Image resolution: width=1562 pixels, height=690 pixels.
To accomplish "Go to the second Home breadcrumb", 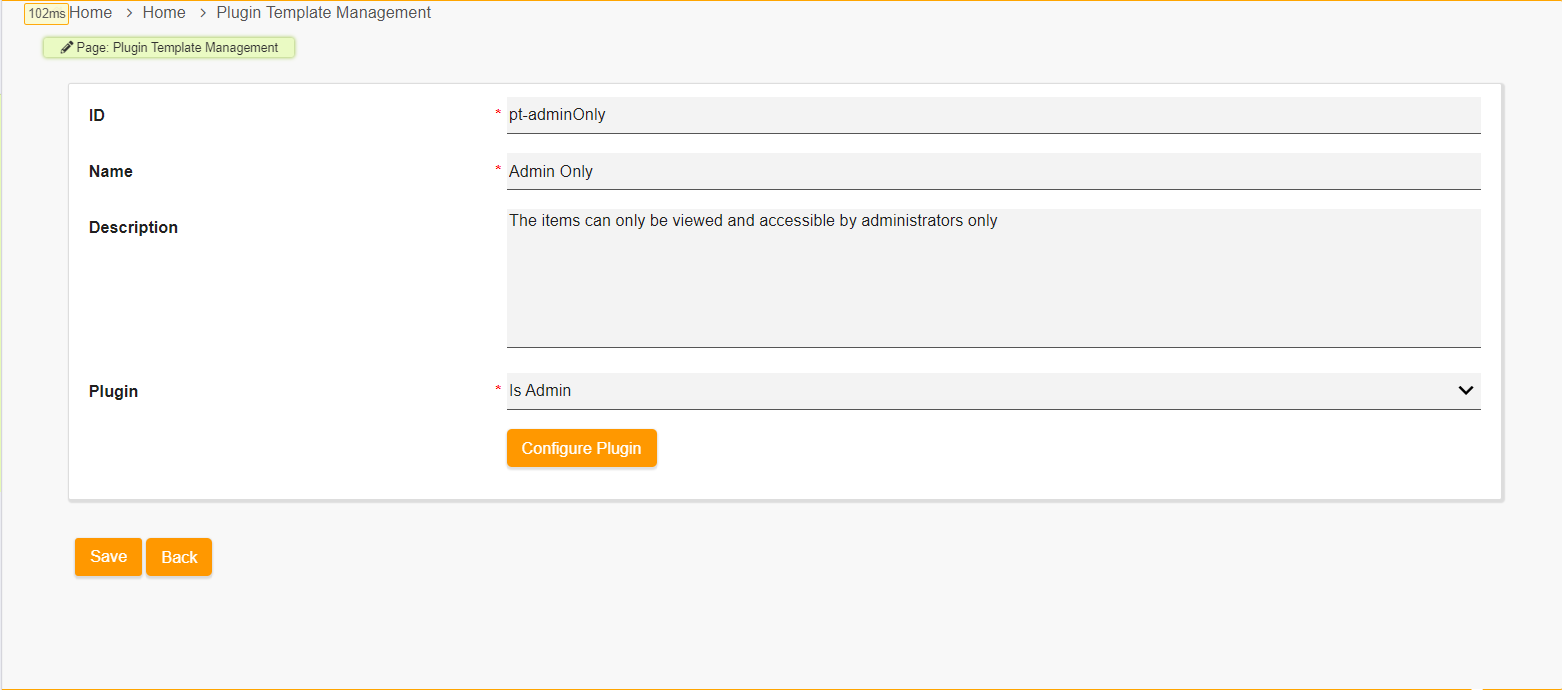I will click(164, 13).
